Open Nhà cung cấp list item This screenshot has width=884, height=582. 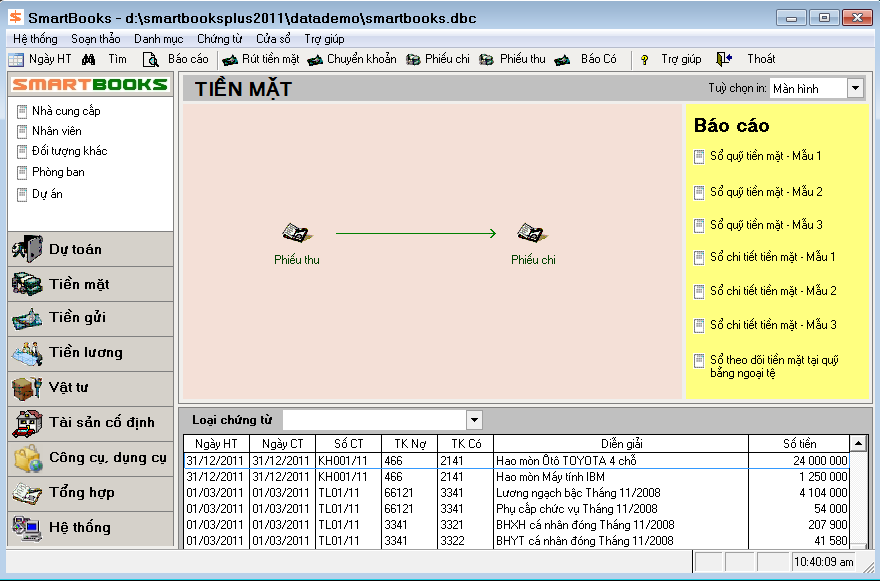pos(59,111)
